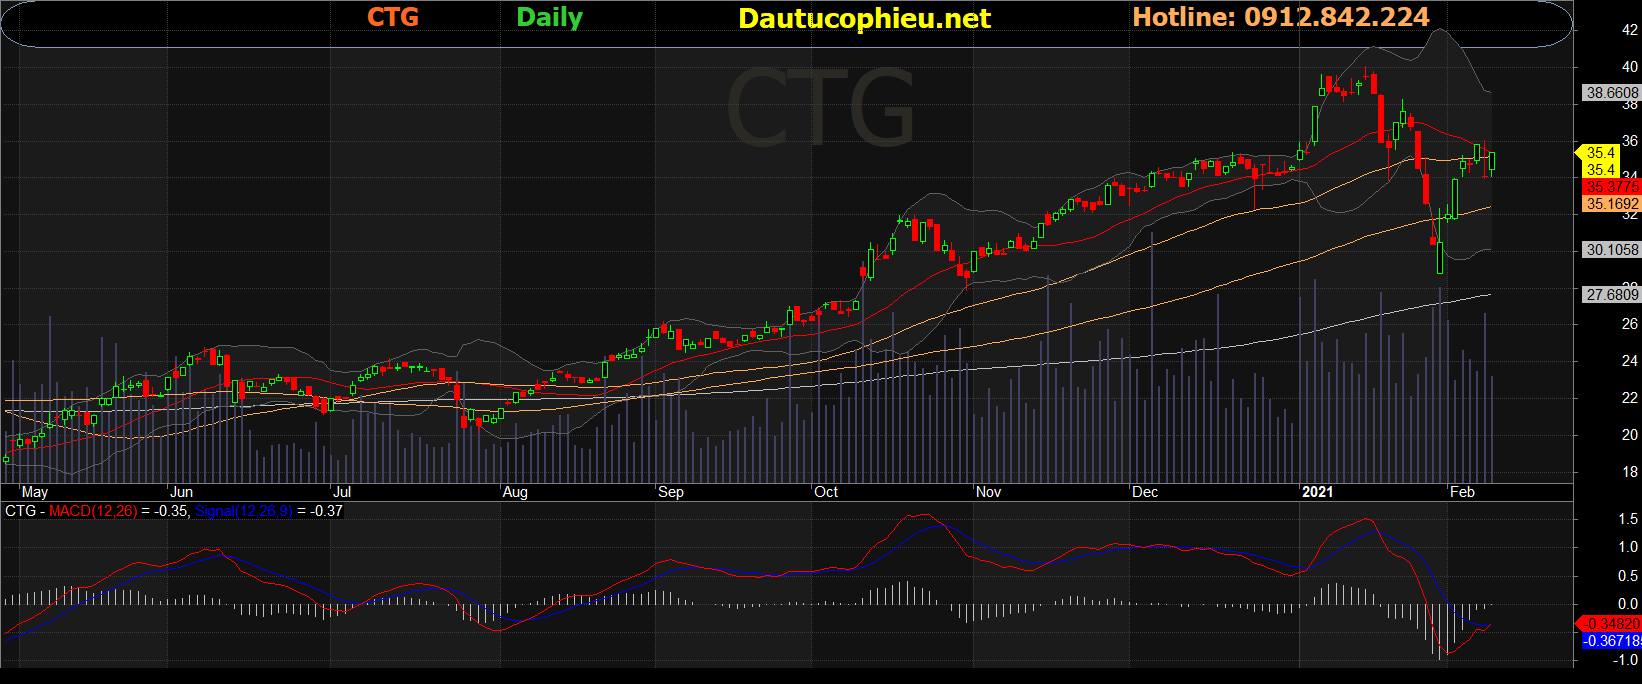
Task: Click the orange CTG ticker title
Action: (x=392, y=17)
